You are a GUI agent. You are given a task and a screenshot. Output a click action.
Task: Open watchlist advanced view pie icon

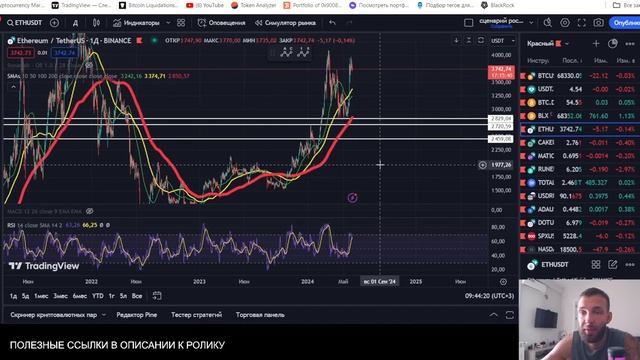613,43
